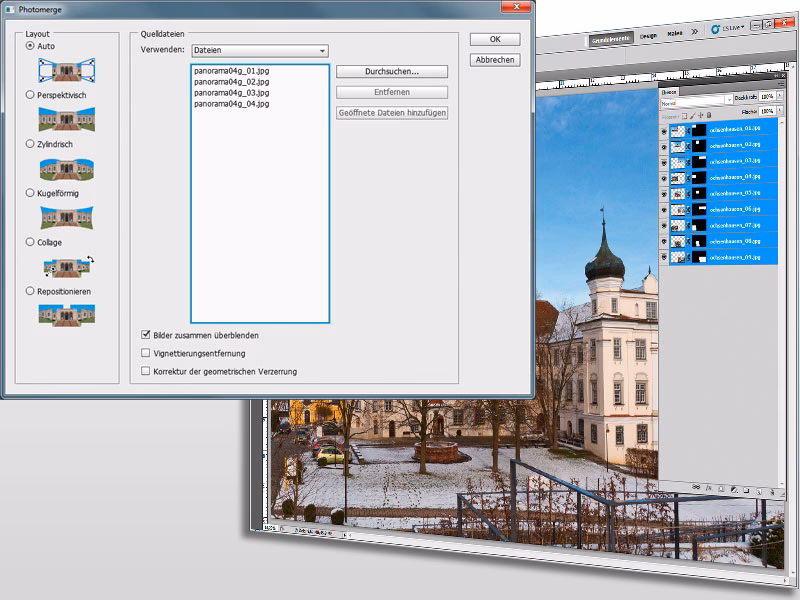Screen dimensions: 800x600
Task: Hide the ochsenhausen_01.jpg layer visibility eye
Action: coord(663,130)
